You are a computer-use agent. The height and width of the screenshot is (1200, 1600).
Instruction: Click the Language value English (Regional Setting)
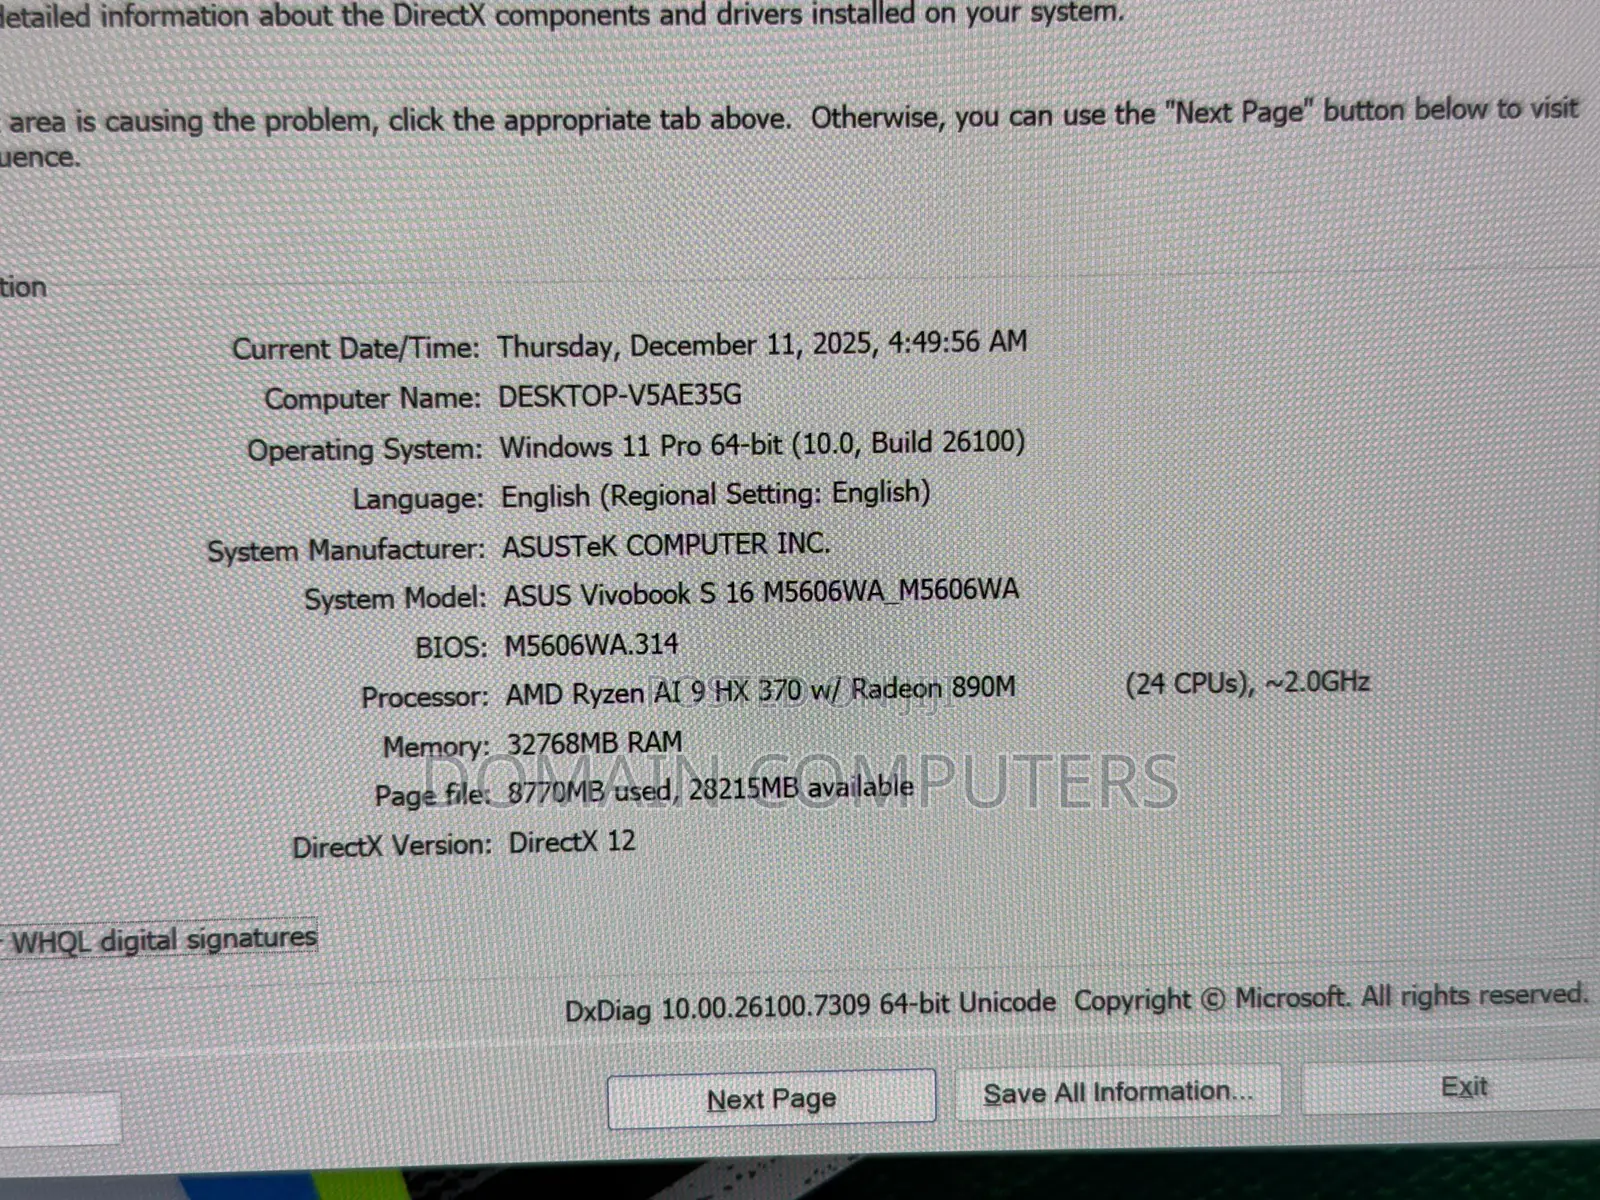[715, 494]
